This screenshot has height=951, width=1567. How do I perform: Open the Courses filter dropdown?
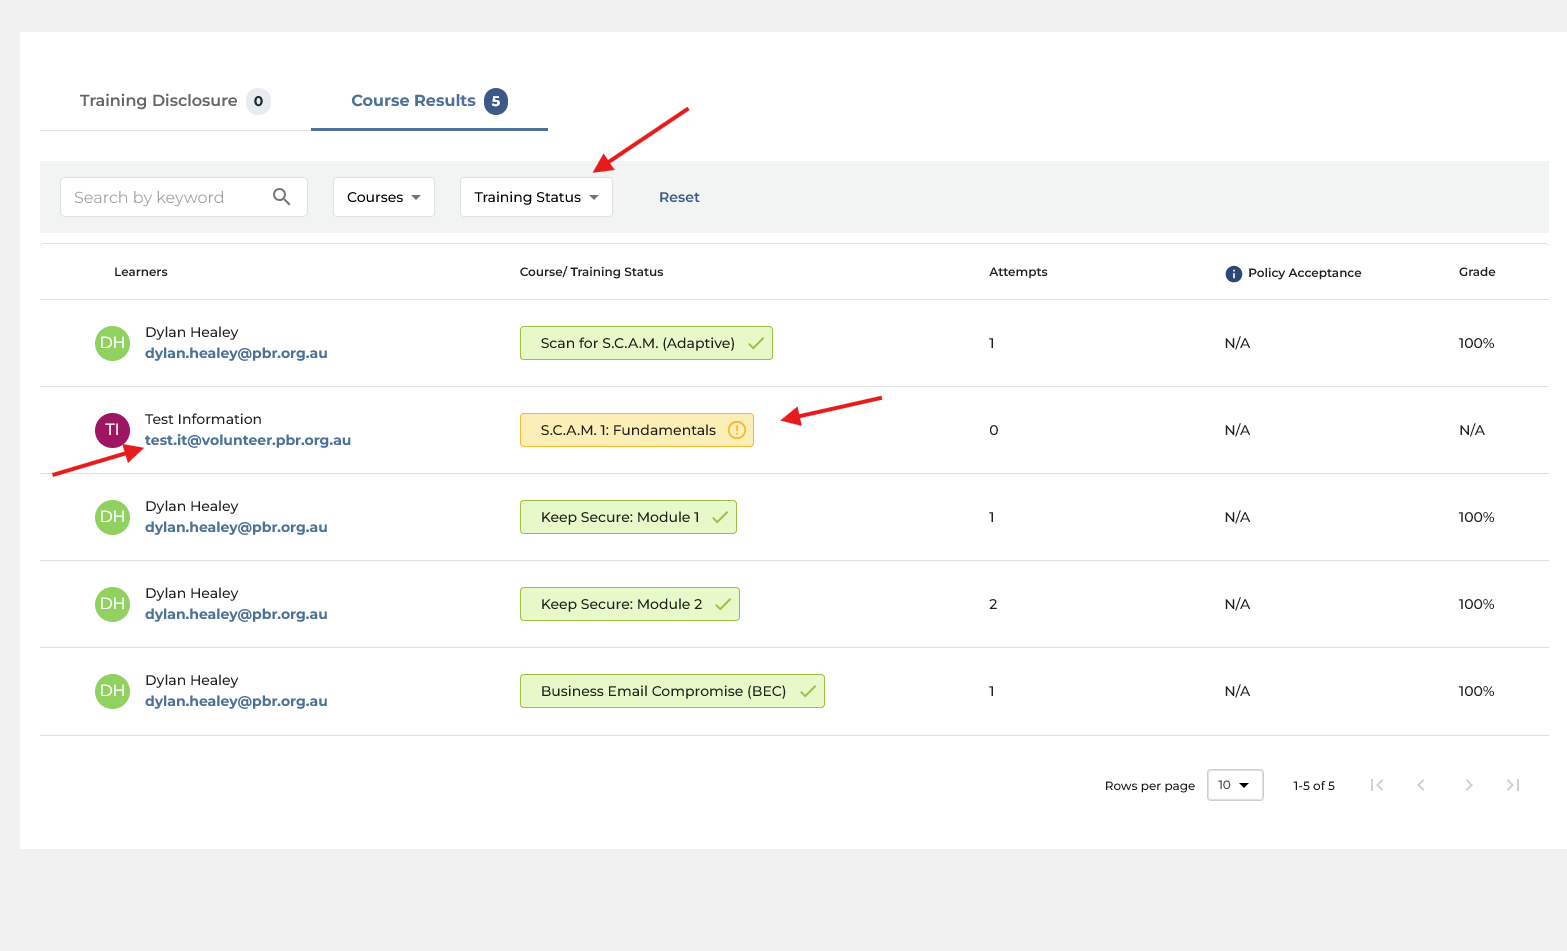coord(384,197)
